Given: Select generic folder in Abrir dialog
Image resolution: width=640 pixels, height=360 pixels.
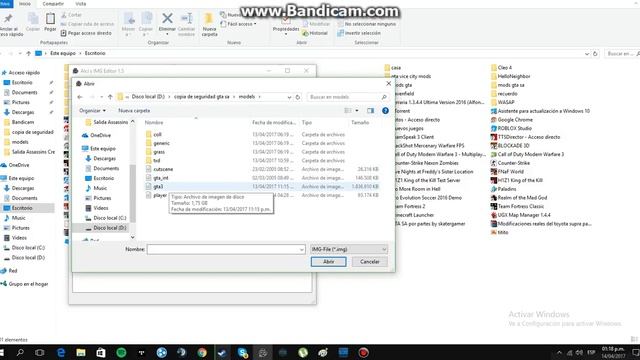Looking at the screenshot, I should coord(262,143).
